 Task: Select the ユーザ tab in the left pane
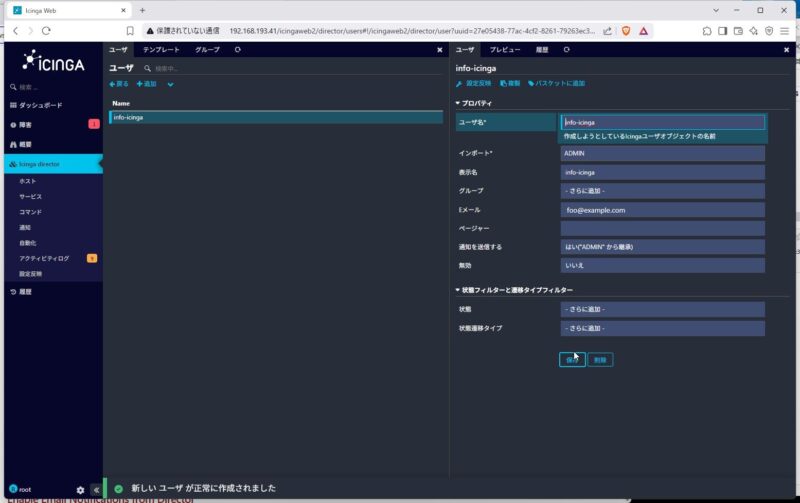(118, 49)
